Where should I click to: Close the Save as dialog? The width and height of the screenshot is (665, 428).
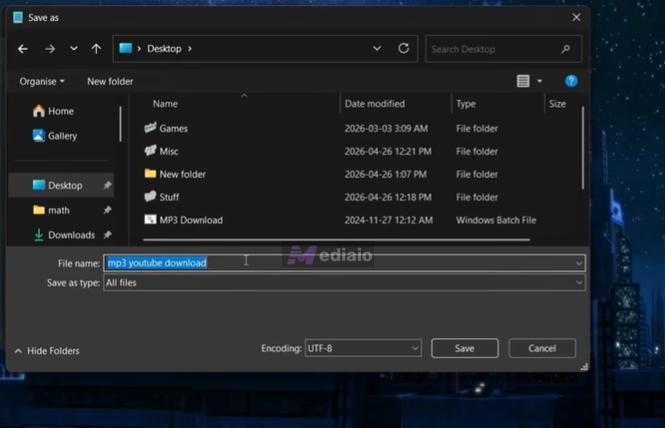576,17
